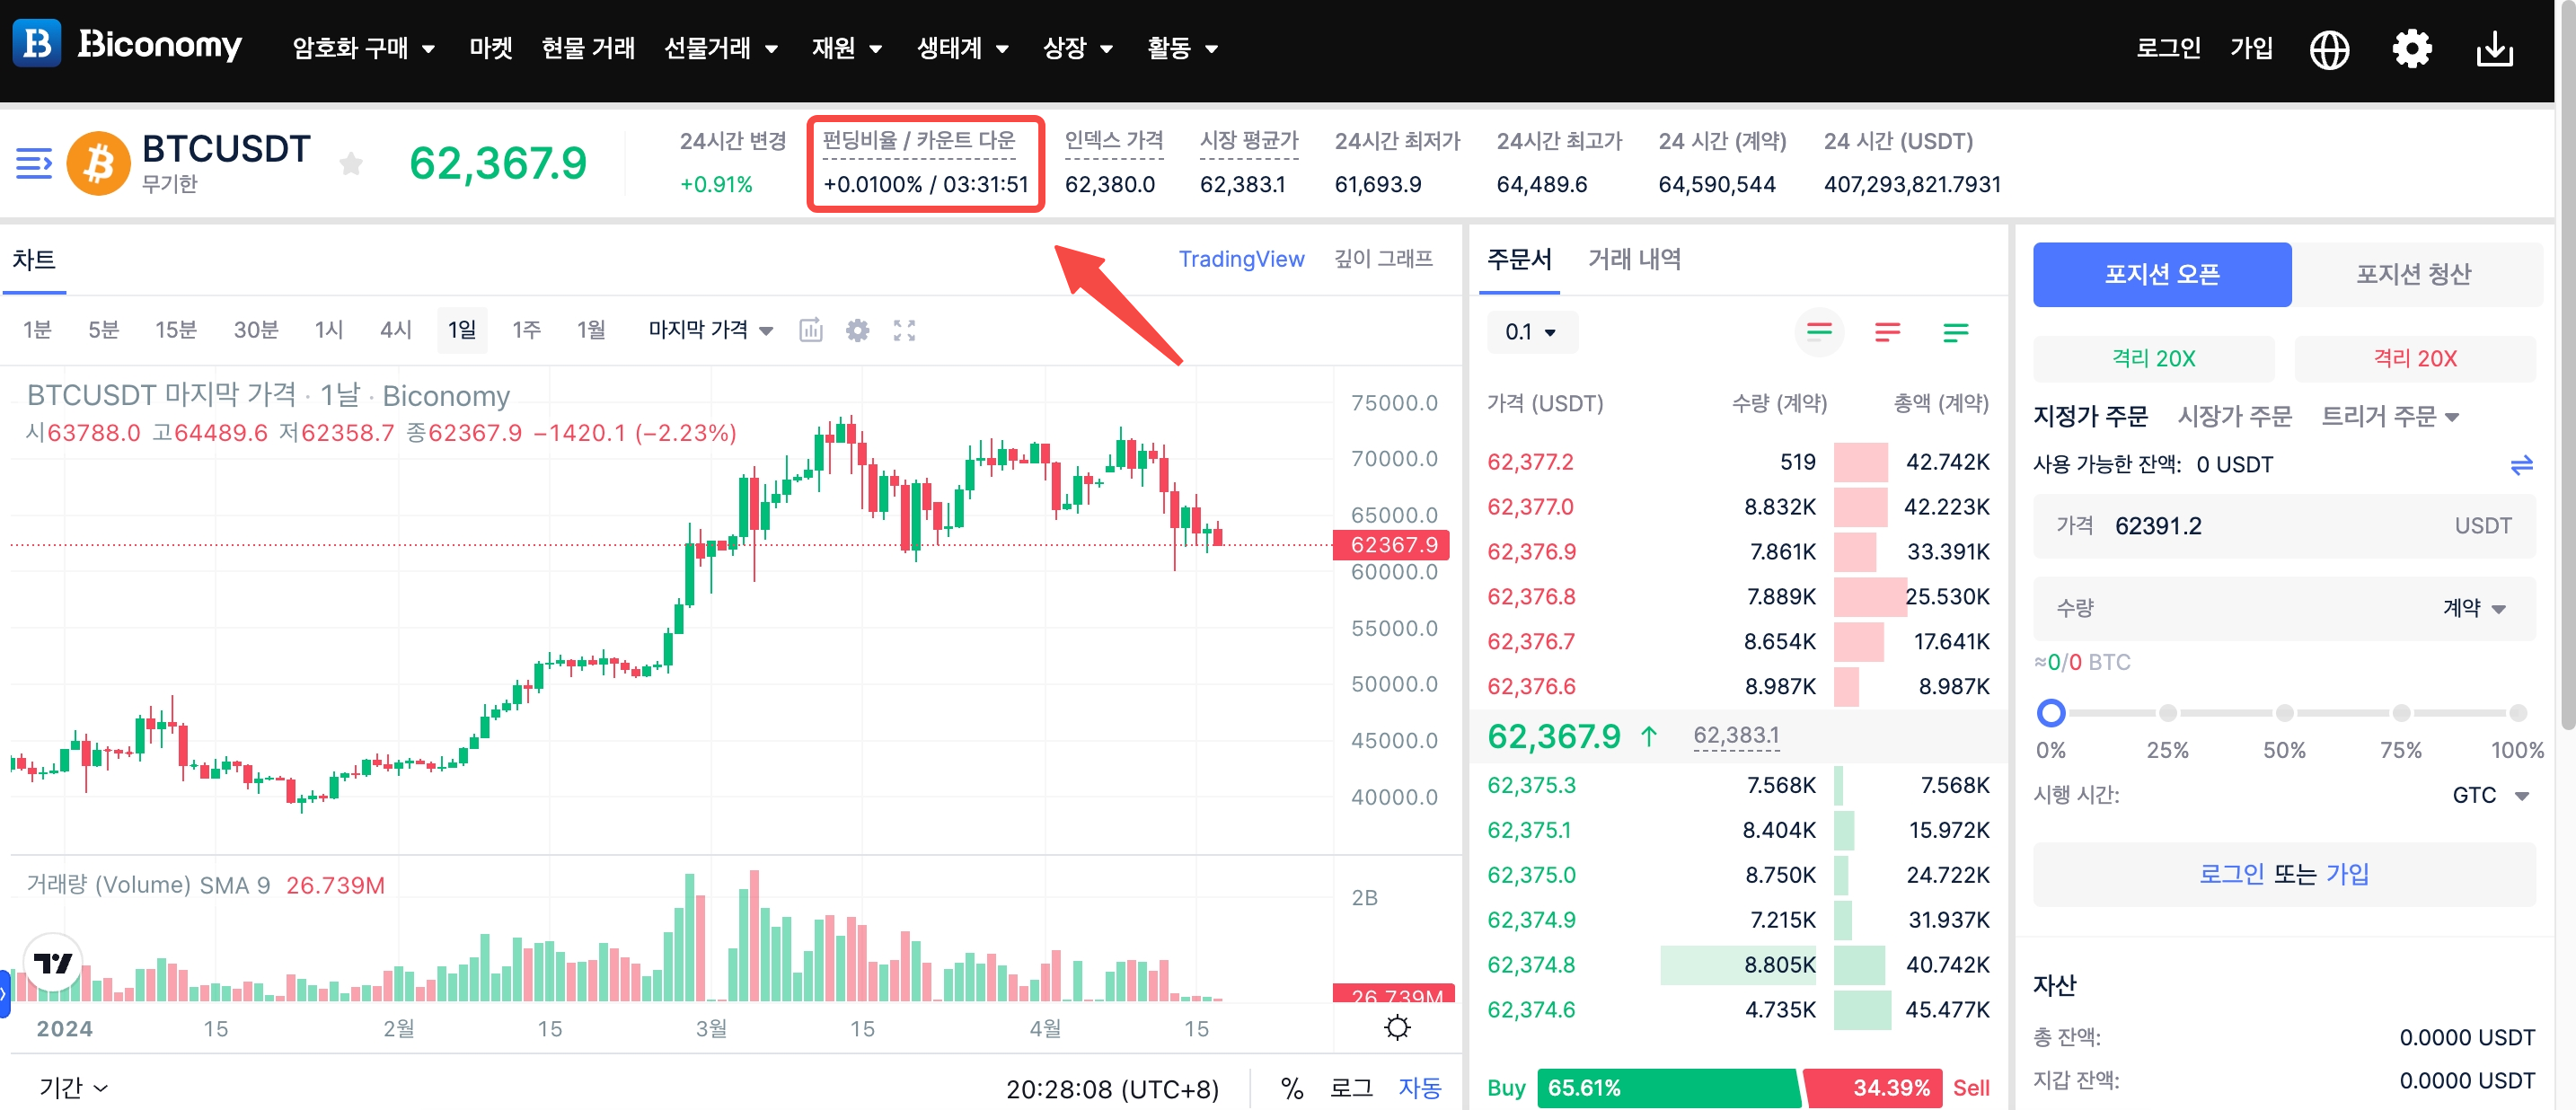Image resolution: width=2576 pixels, height=1110 pixels.
Task: Switch to 깊이 그래프 tab
Action: [x=1383, y=259]
